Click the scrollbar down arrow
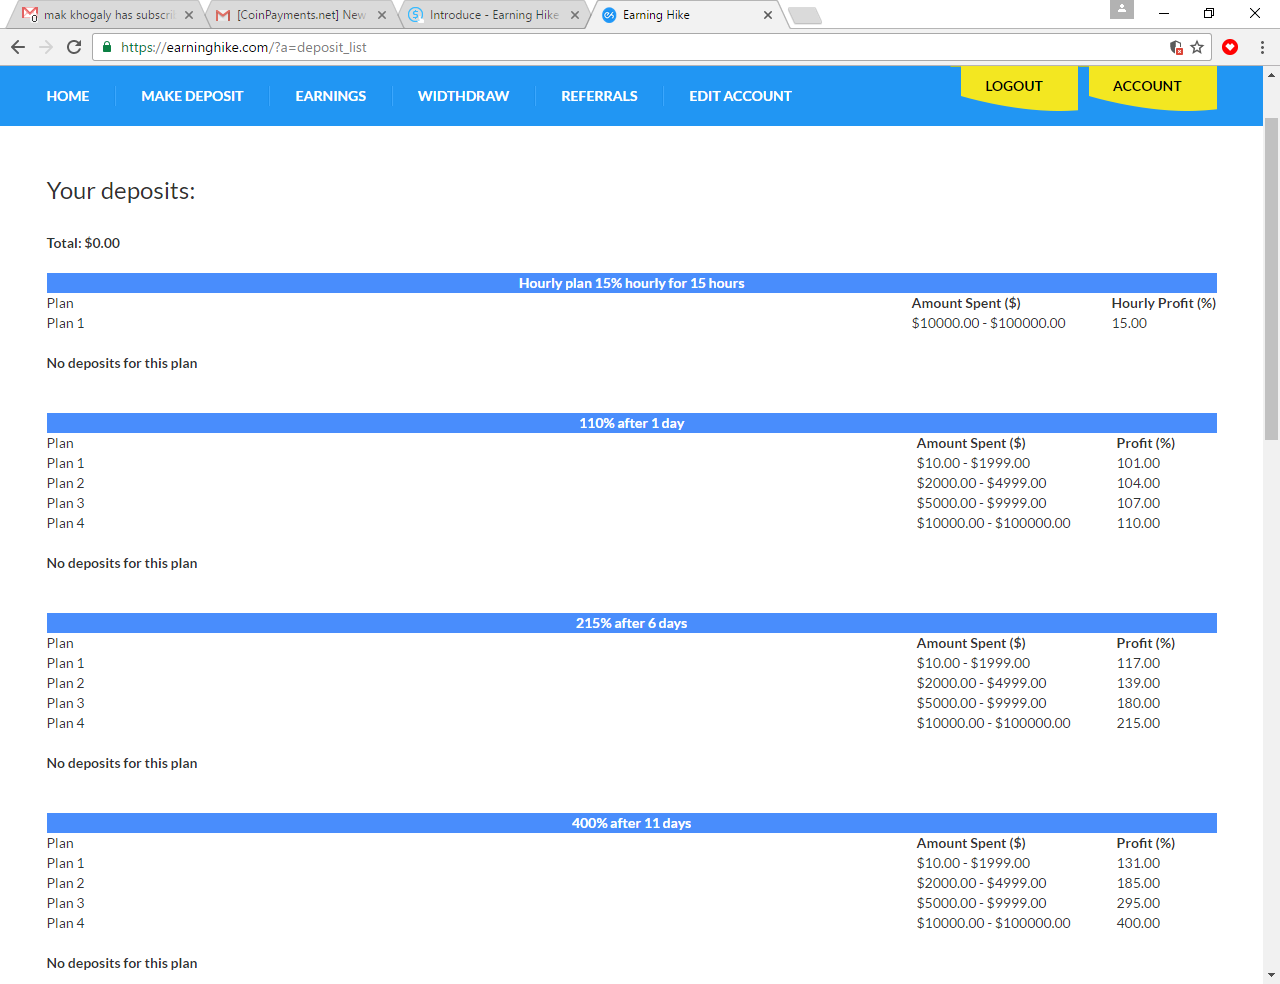The height and width of the screenshot is (984, 1280). point(1272,975)
